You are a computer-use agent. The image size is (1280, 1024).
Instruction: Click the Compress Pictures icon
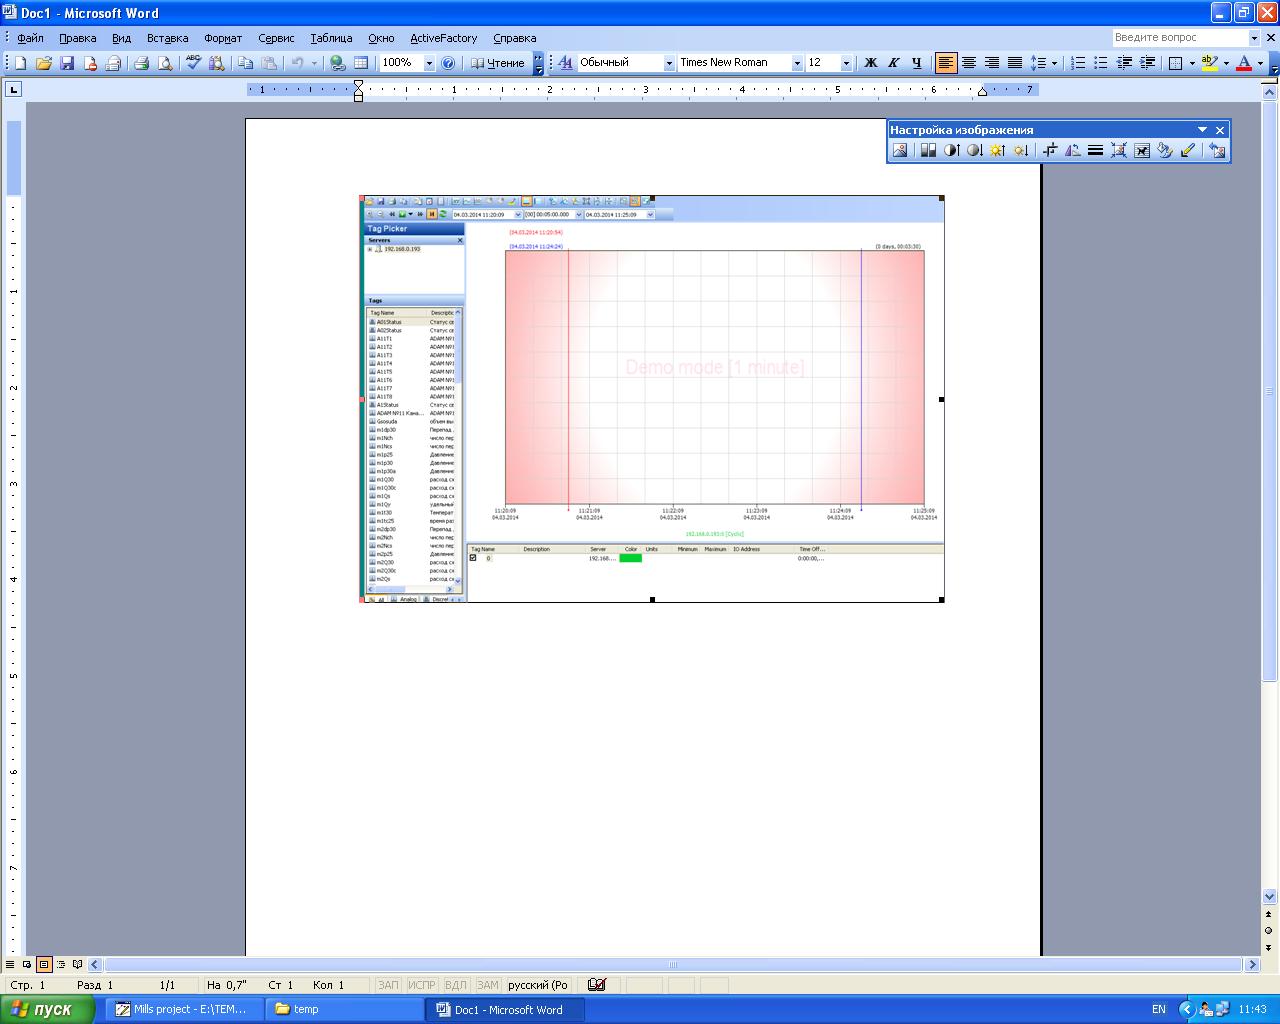(x=1119, y=150)
